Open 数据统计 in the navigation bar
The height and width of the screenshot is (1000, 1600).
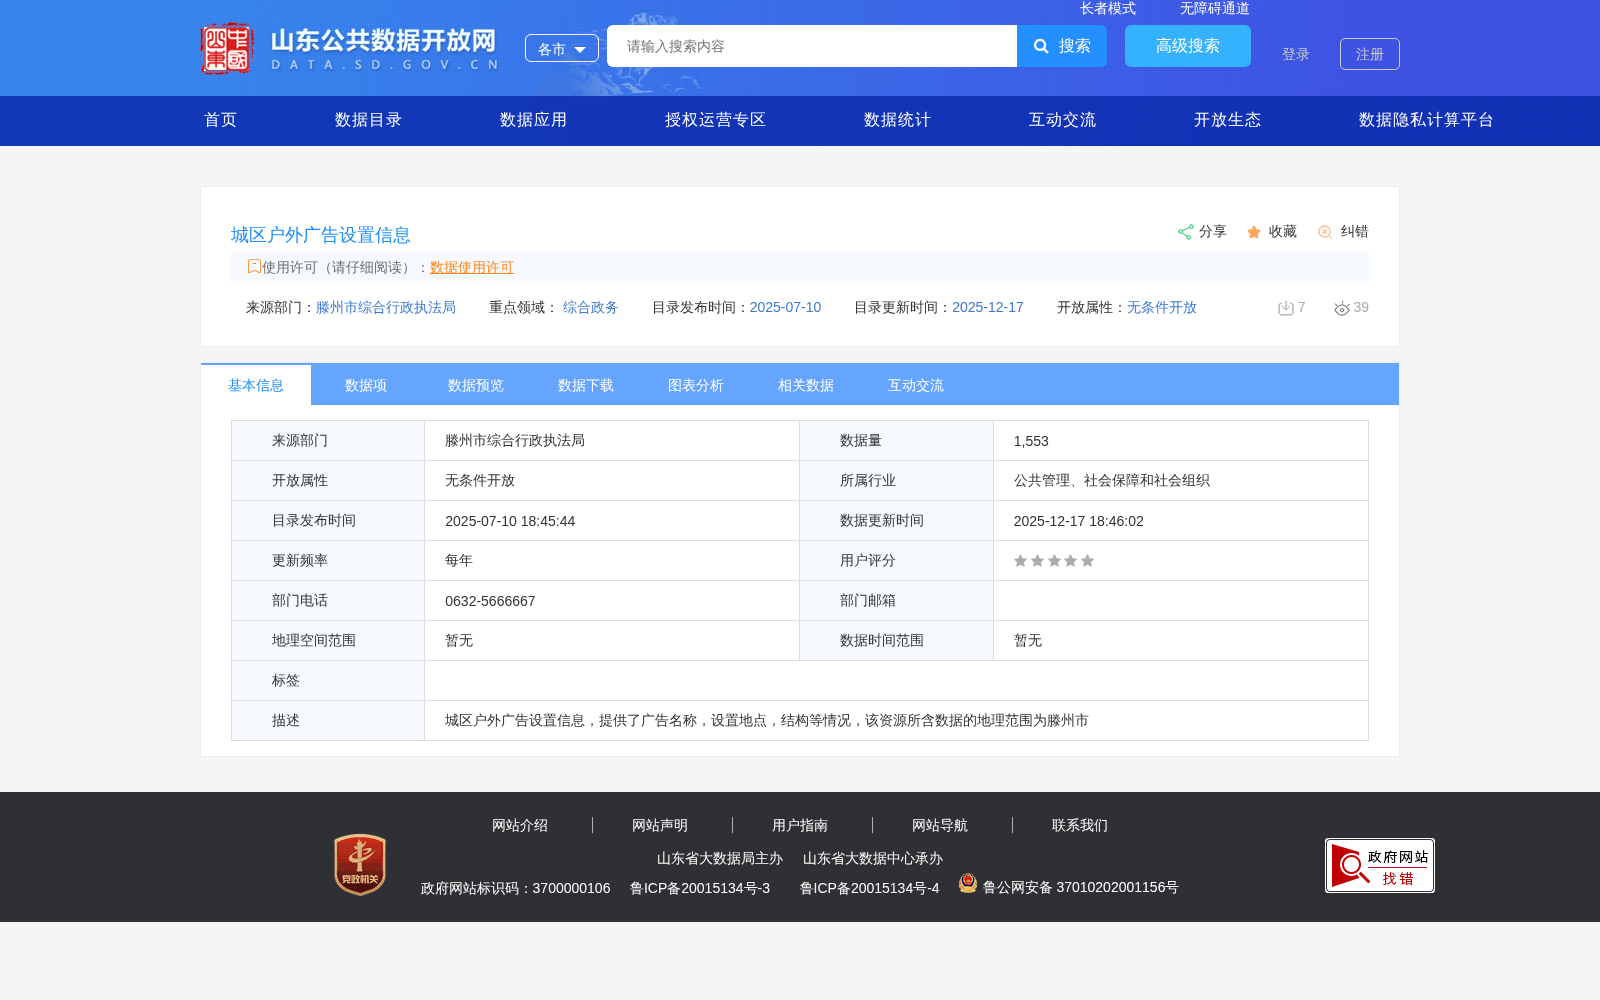pos(898,120)
